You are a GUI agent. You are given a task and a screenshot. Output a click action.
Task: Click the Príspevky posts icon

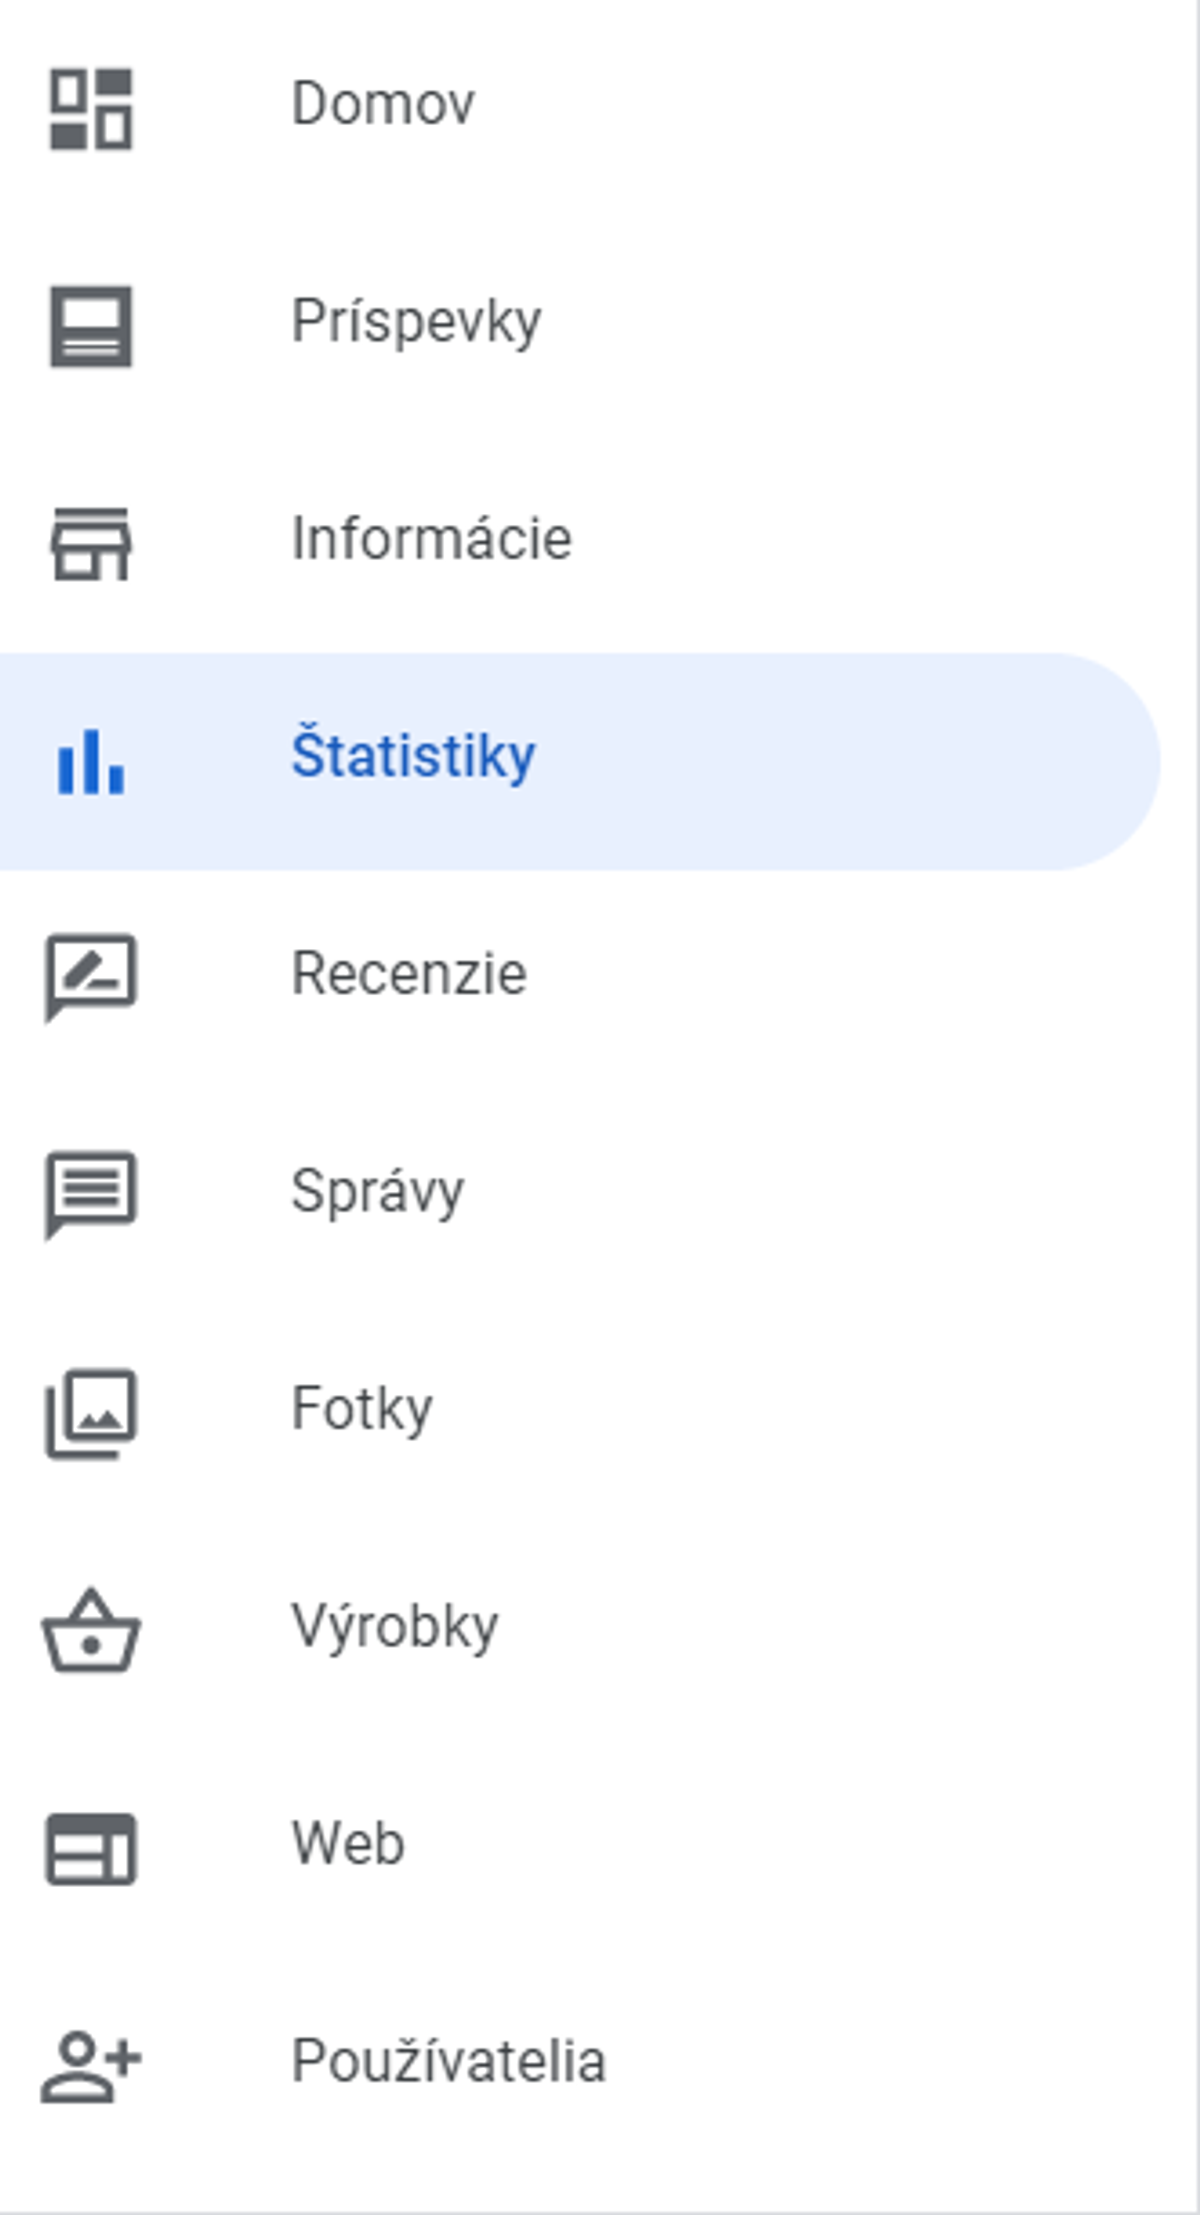tap(91, 326)
